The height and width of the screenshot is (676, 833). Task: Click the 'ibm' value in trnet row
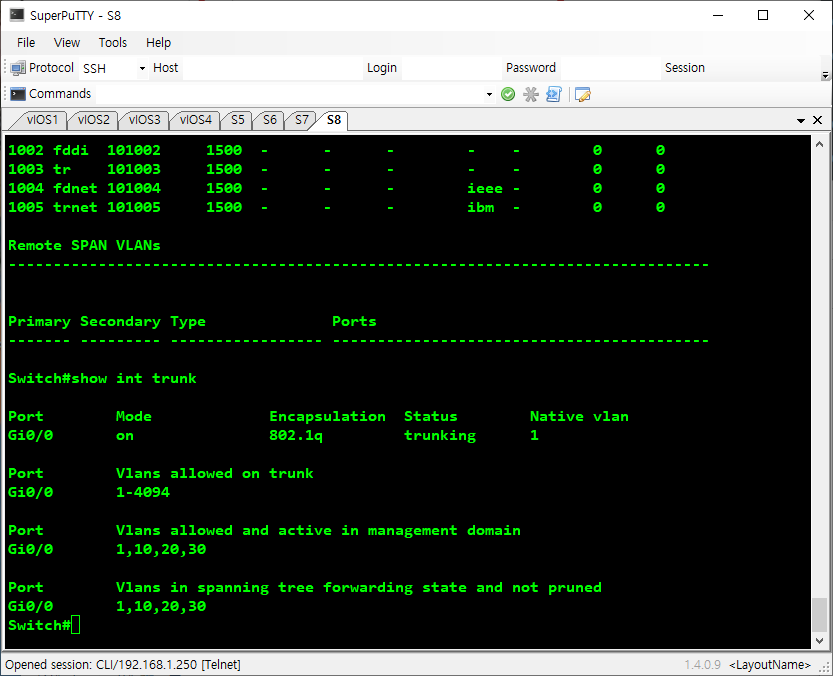(x=480, y=207)
